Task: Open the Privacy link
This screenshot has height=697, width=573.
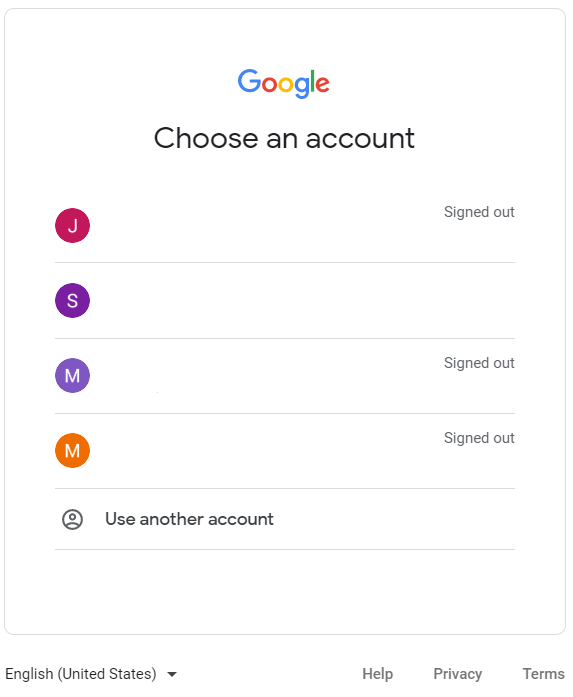Action: tap(457, 674)
